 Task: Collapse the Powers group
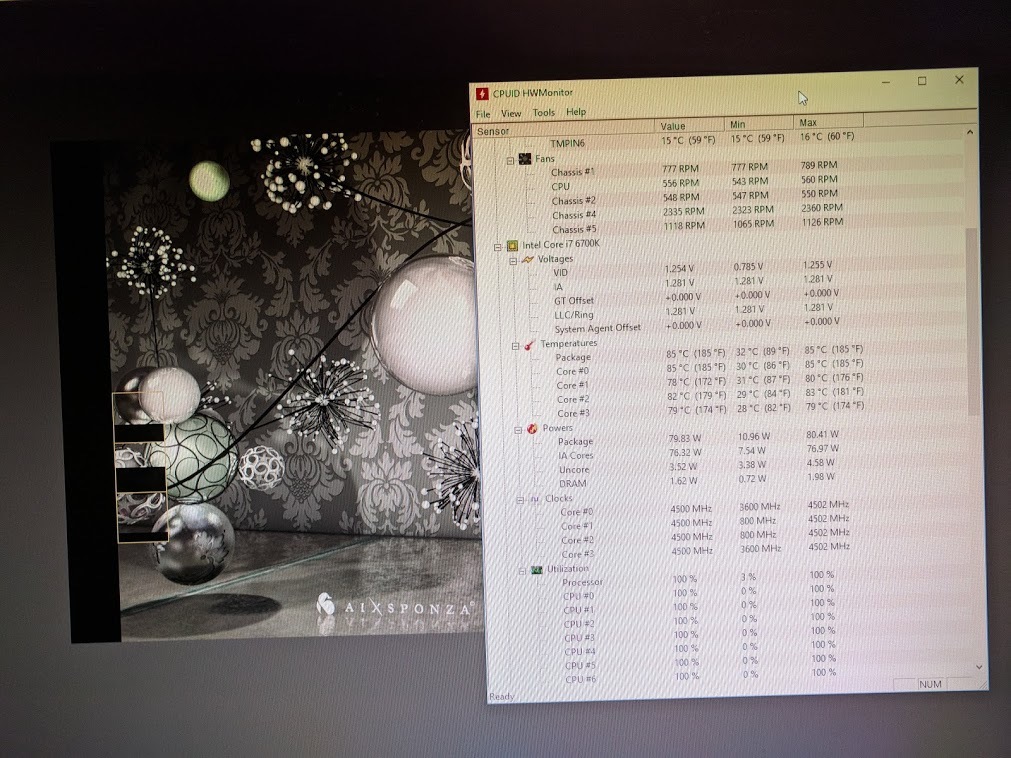518,430
